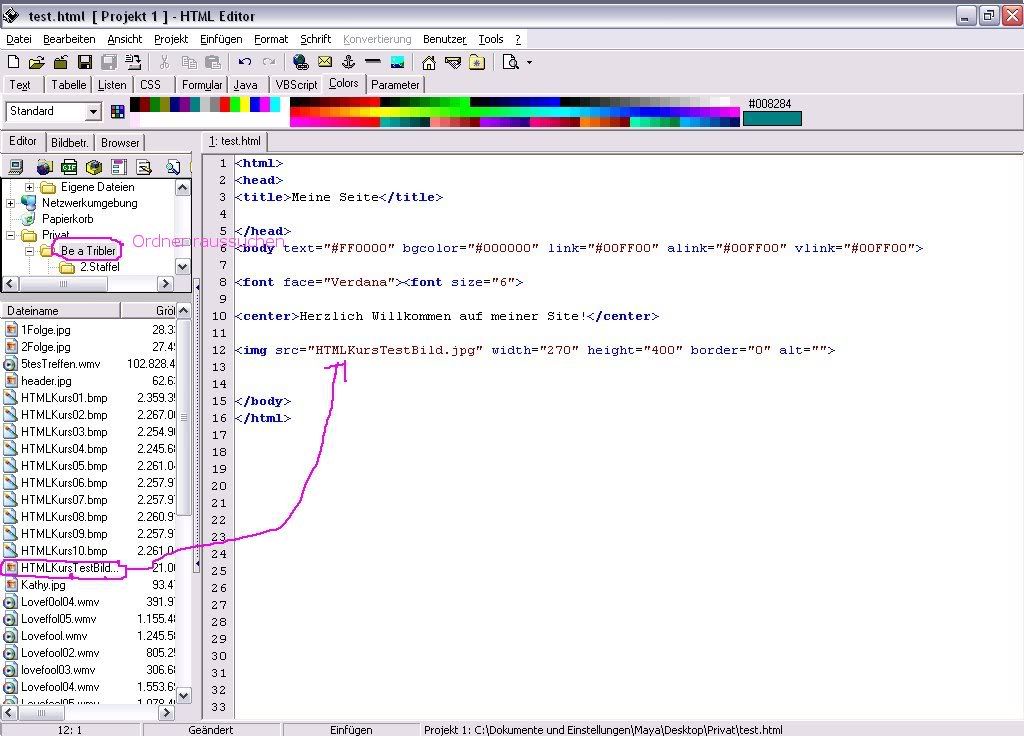
Task: Select file Lovefool02.wmv in the list
Action: tap(60, 652)
